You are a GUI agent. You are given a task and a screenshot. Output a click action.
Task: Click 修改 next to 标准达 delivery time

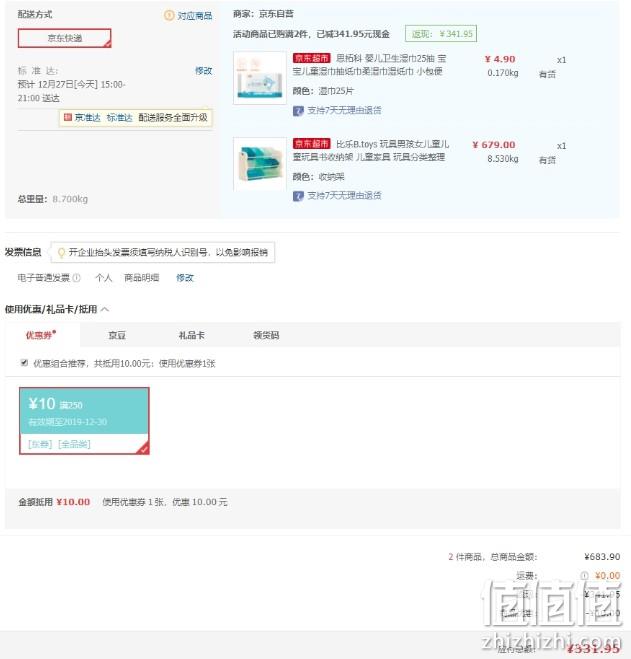click(x=203, y=71)
